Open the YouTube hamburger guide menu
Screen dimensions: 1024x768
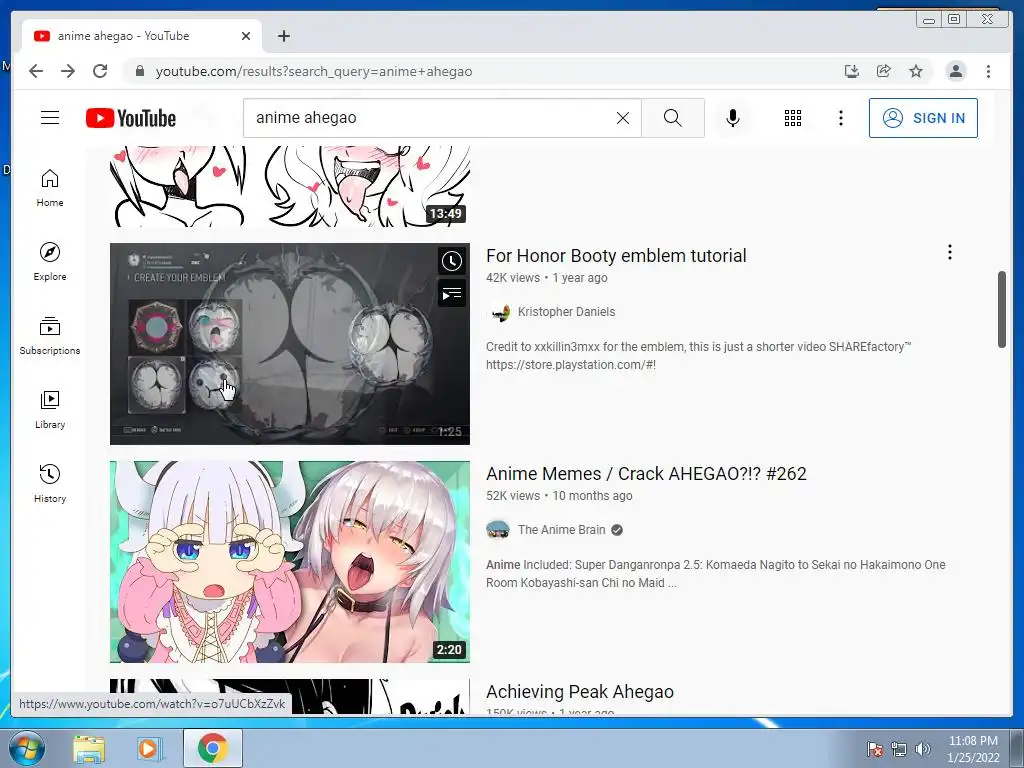(x=50, y=118)
